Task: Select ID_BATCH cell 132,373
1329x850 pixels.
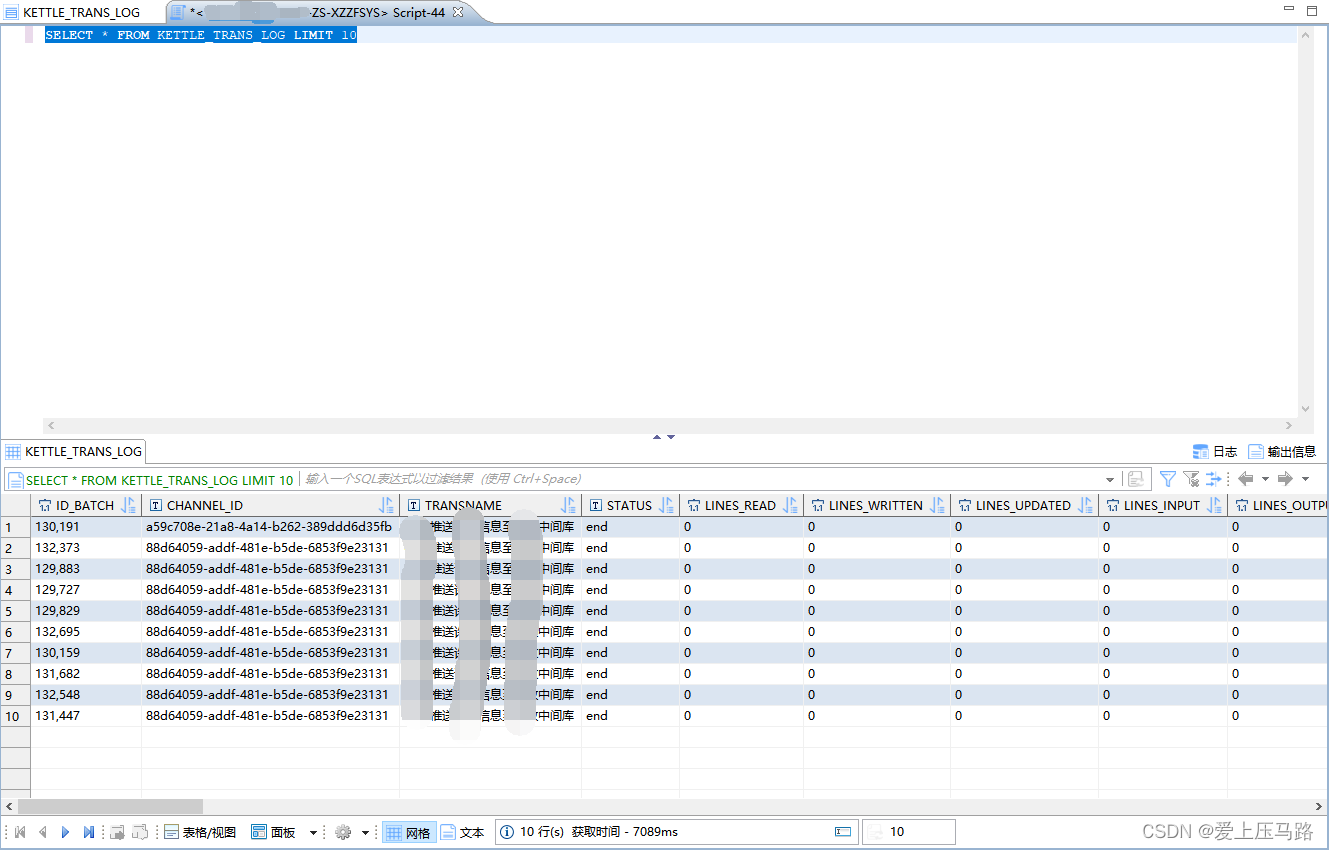Action: click(86, 548)
